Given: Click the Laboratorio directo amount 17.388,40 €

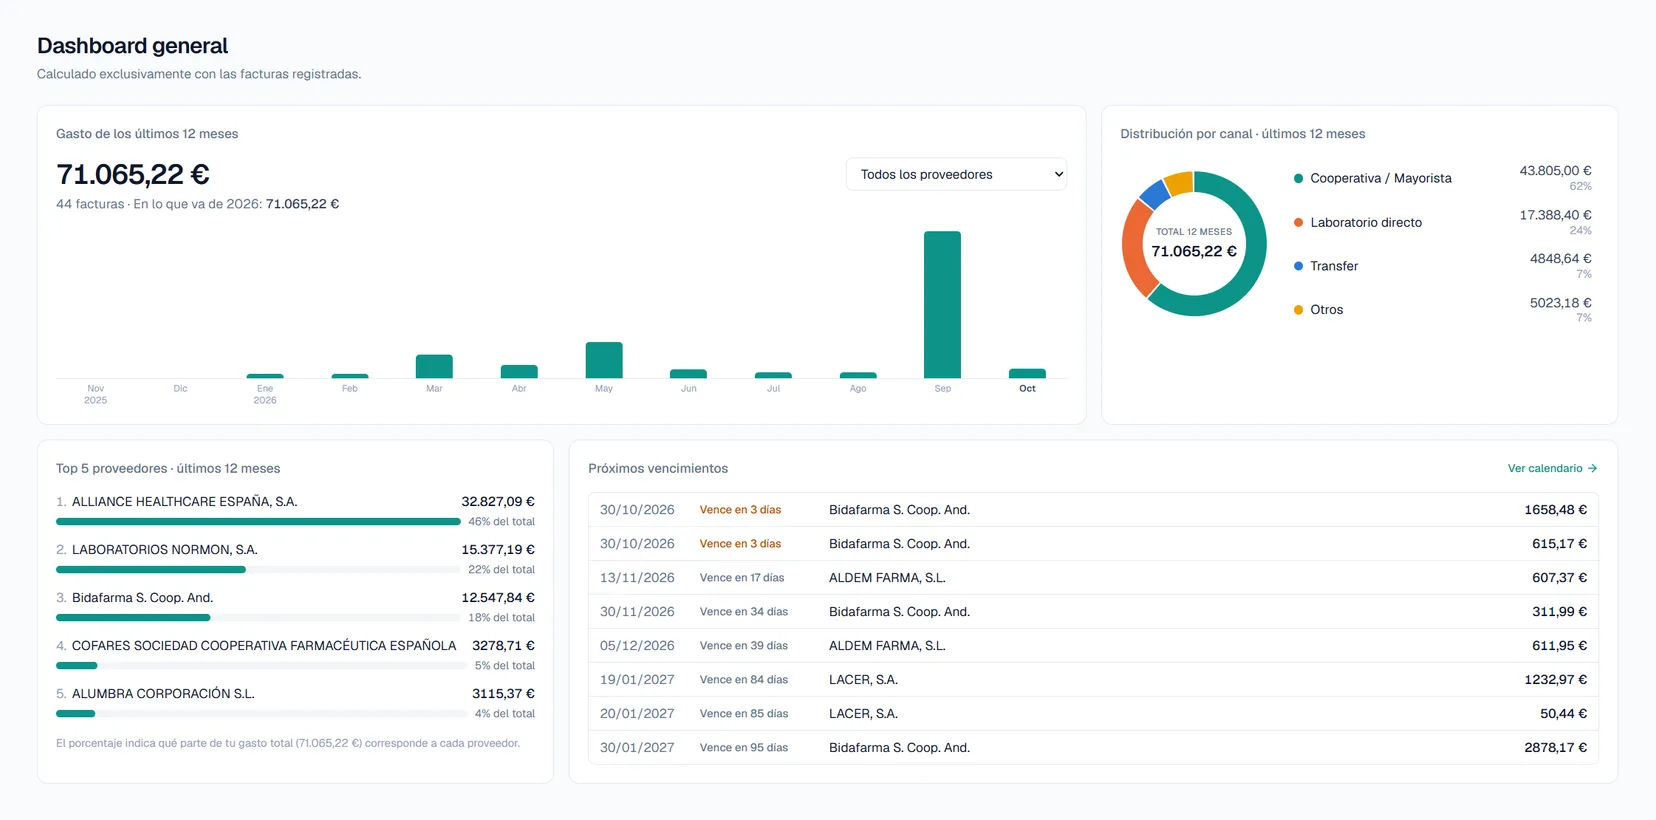Looking at the screenshot, I should [1555, 215].
